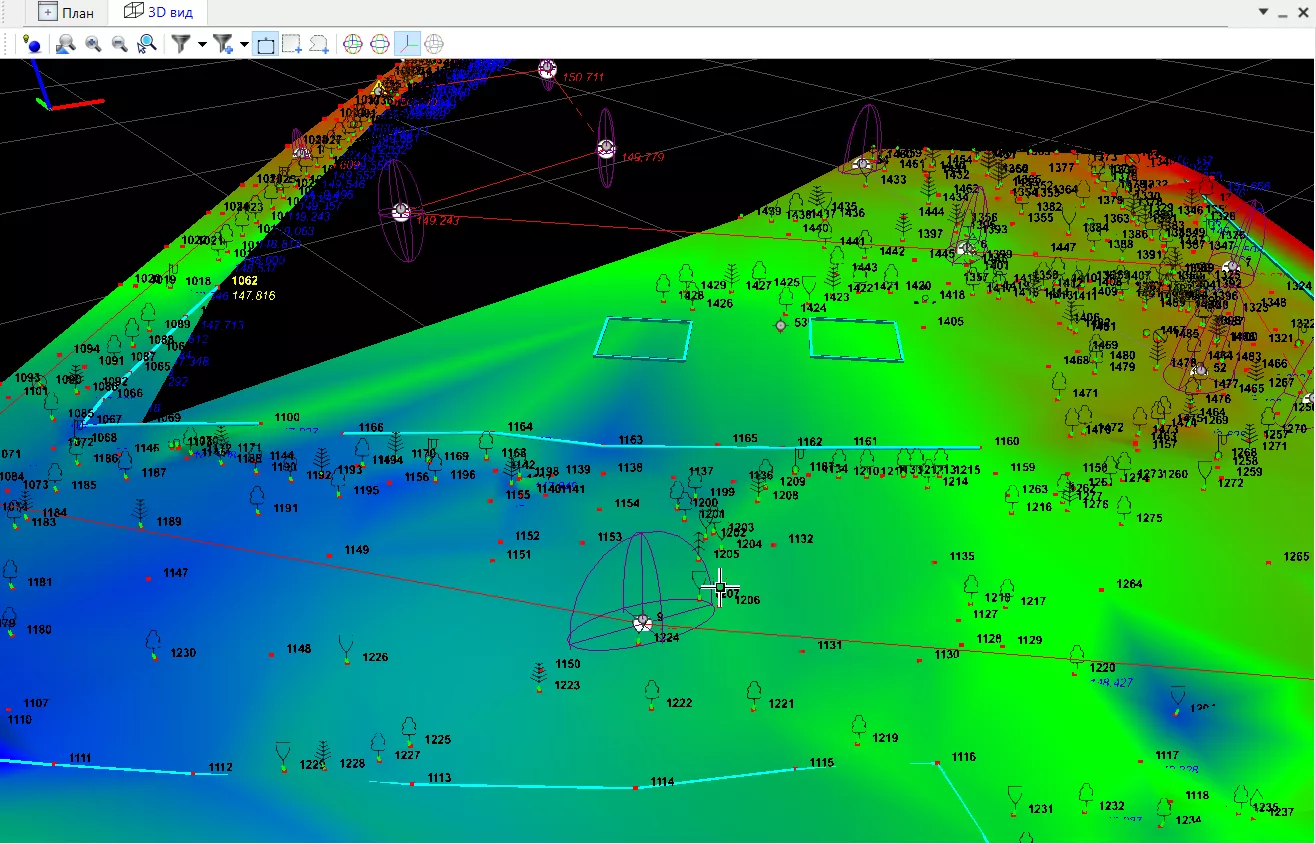Screen dimensions: 1316x844
Task: Toggle the highlighted rectangle selection mode
Action: tap(265, 44)
